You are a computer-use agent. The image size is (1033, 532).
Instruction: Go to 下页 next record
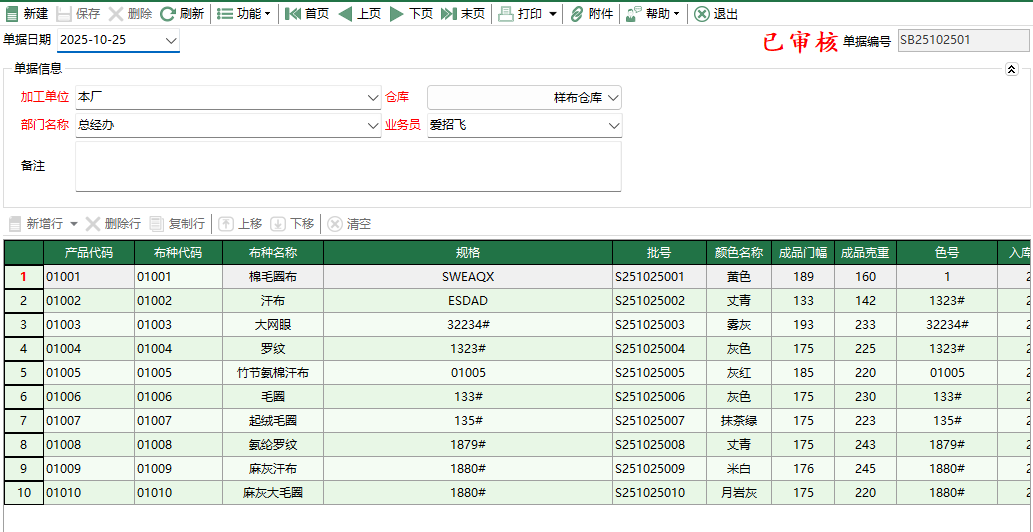[x=411, y=14]
